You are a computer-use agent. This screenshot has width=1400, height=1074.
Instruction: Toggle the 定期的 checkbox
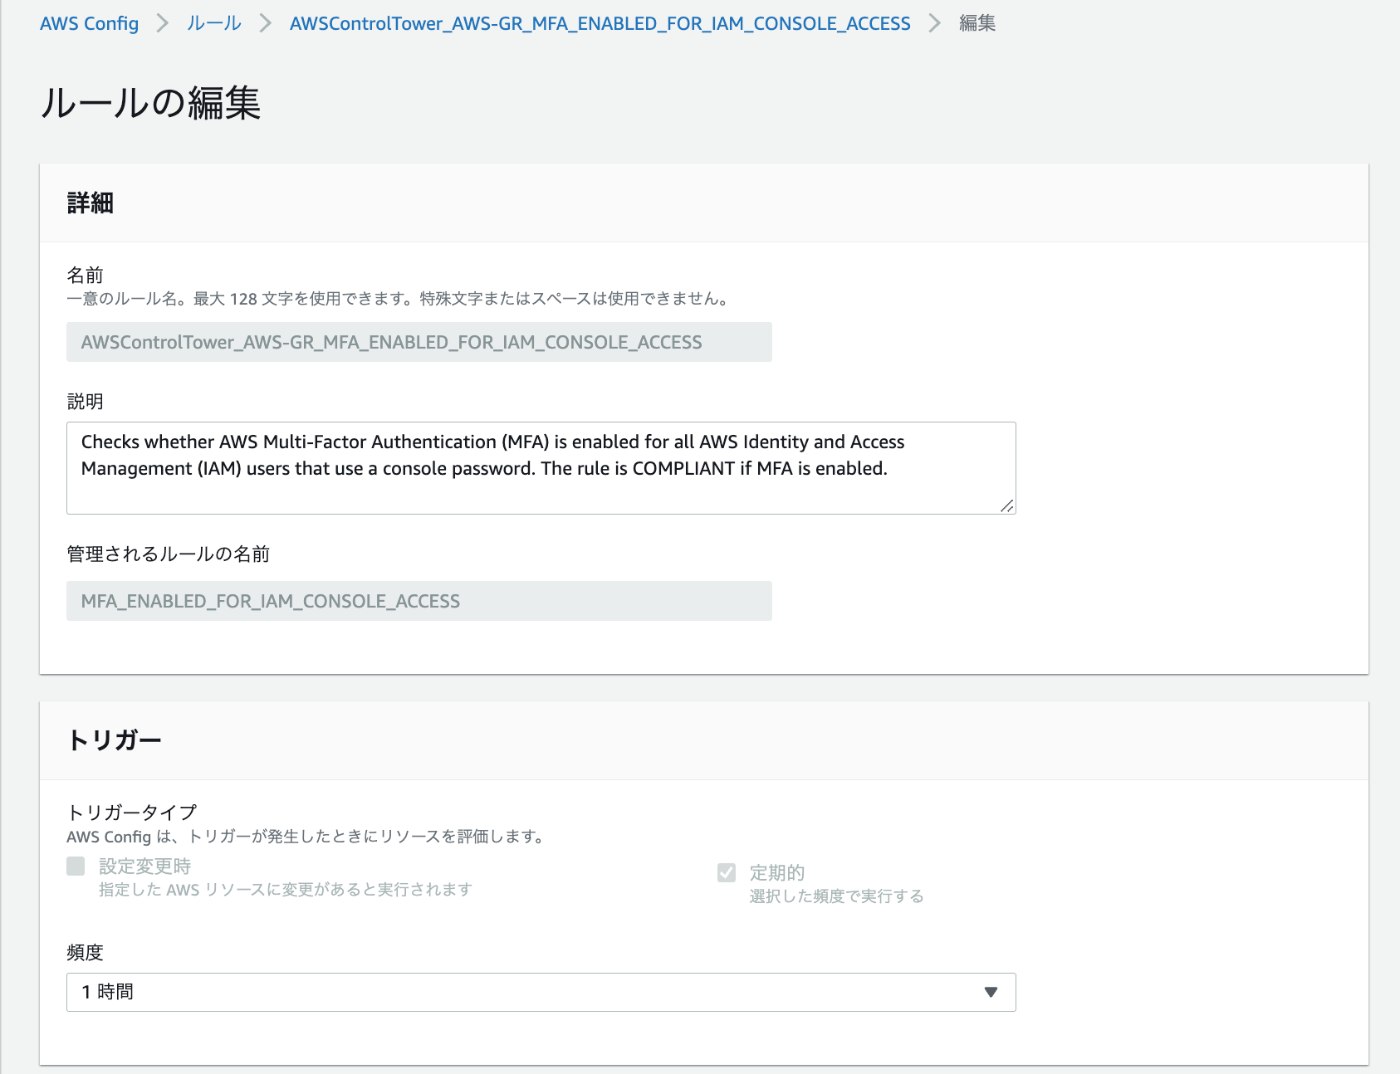coord(727,873)
